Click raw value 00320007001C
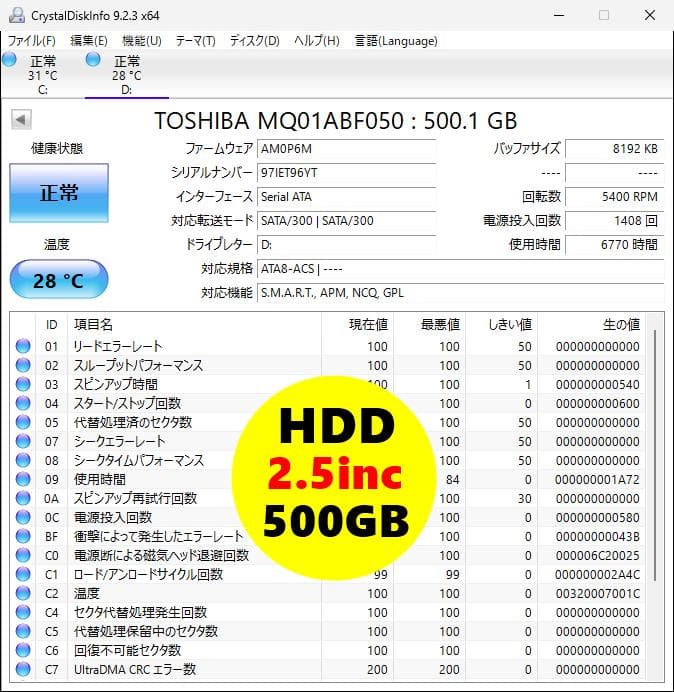Image resolution: width=674 pixels, height=692 pixels. [598, 593]
